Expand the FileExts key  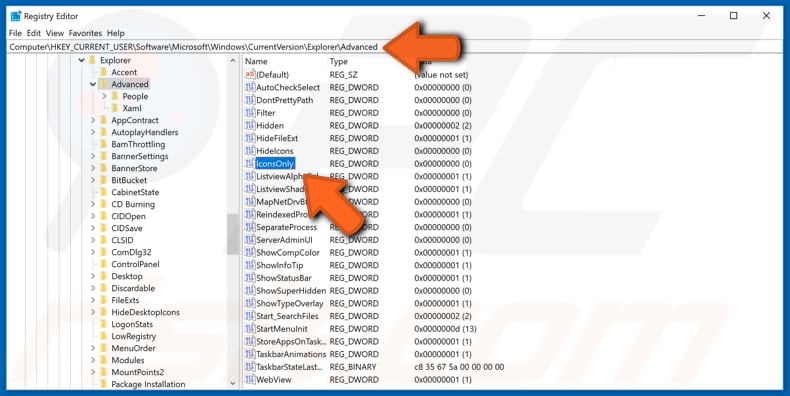pyautogui.click(x=93, y=300)
